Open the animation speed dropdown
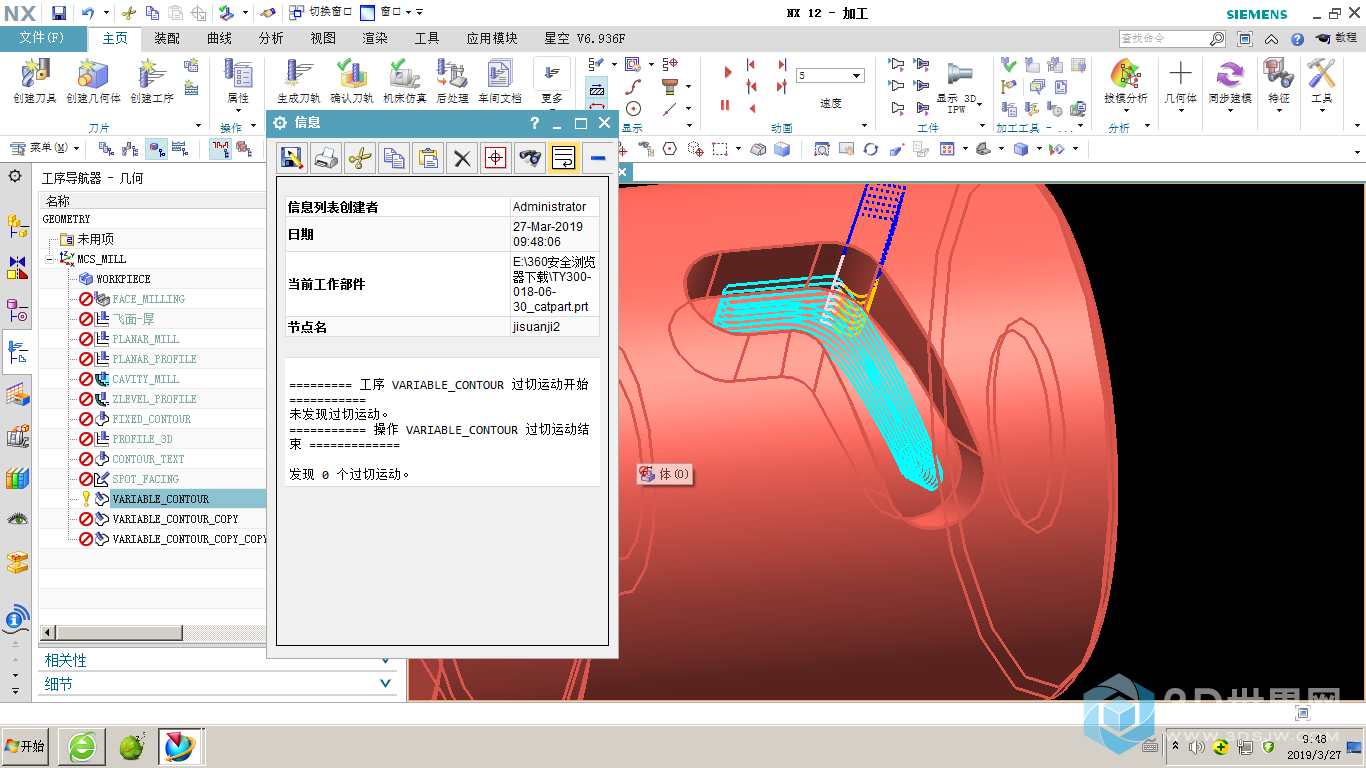 point(857,76)
